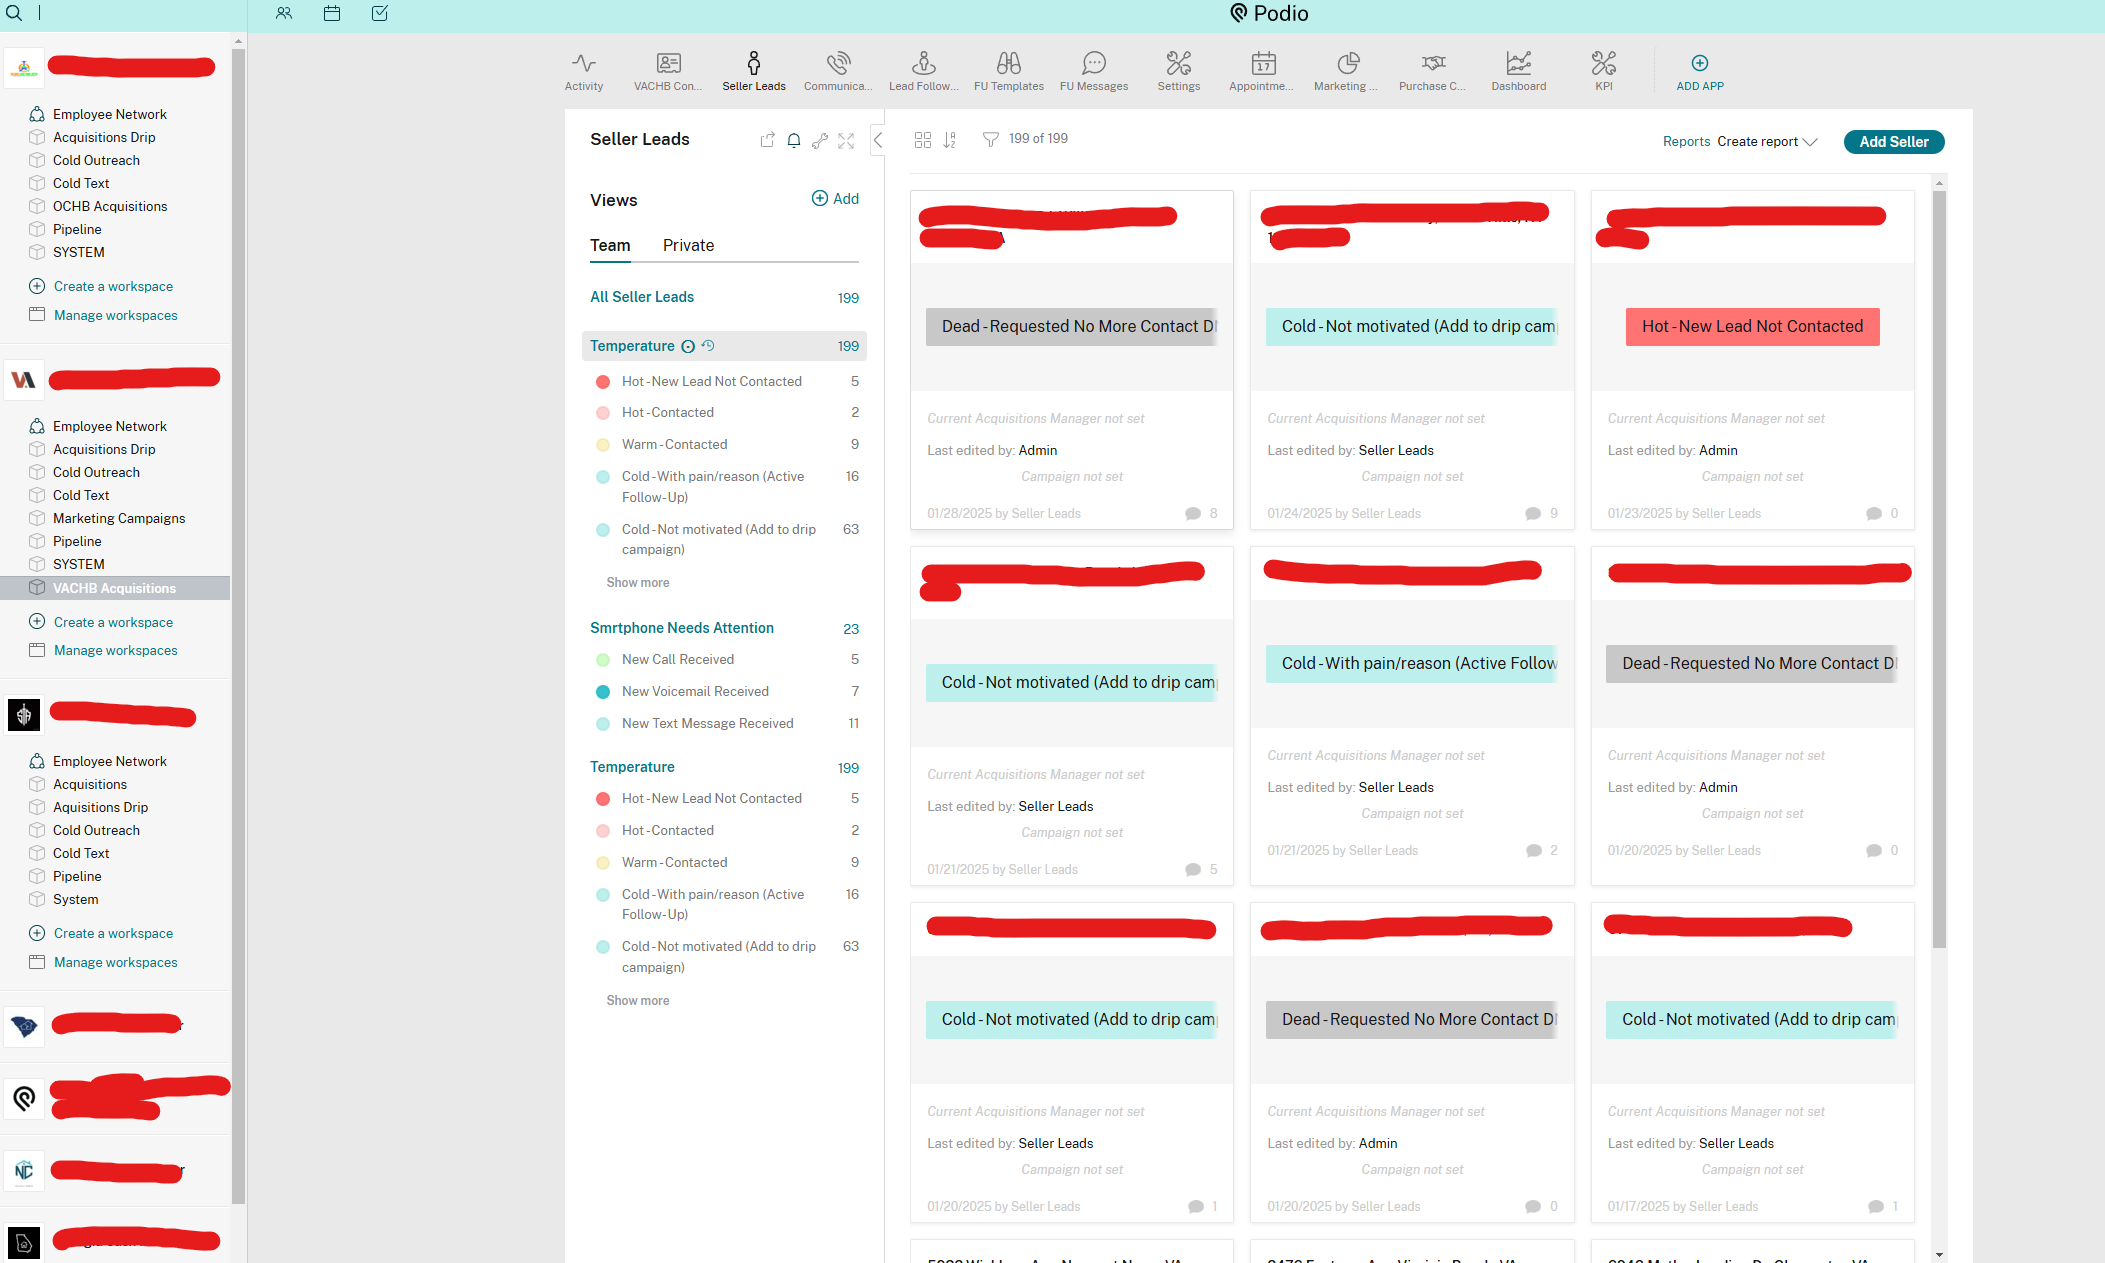Open app settings wrench icon
The width and height of the screenshot is (2105, 1263).
[820, 141]
